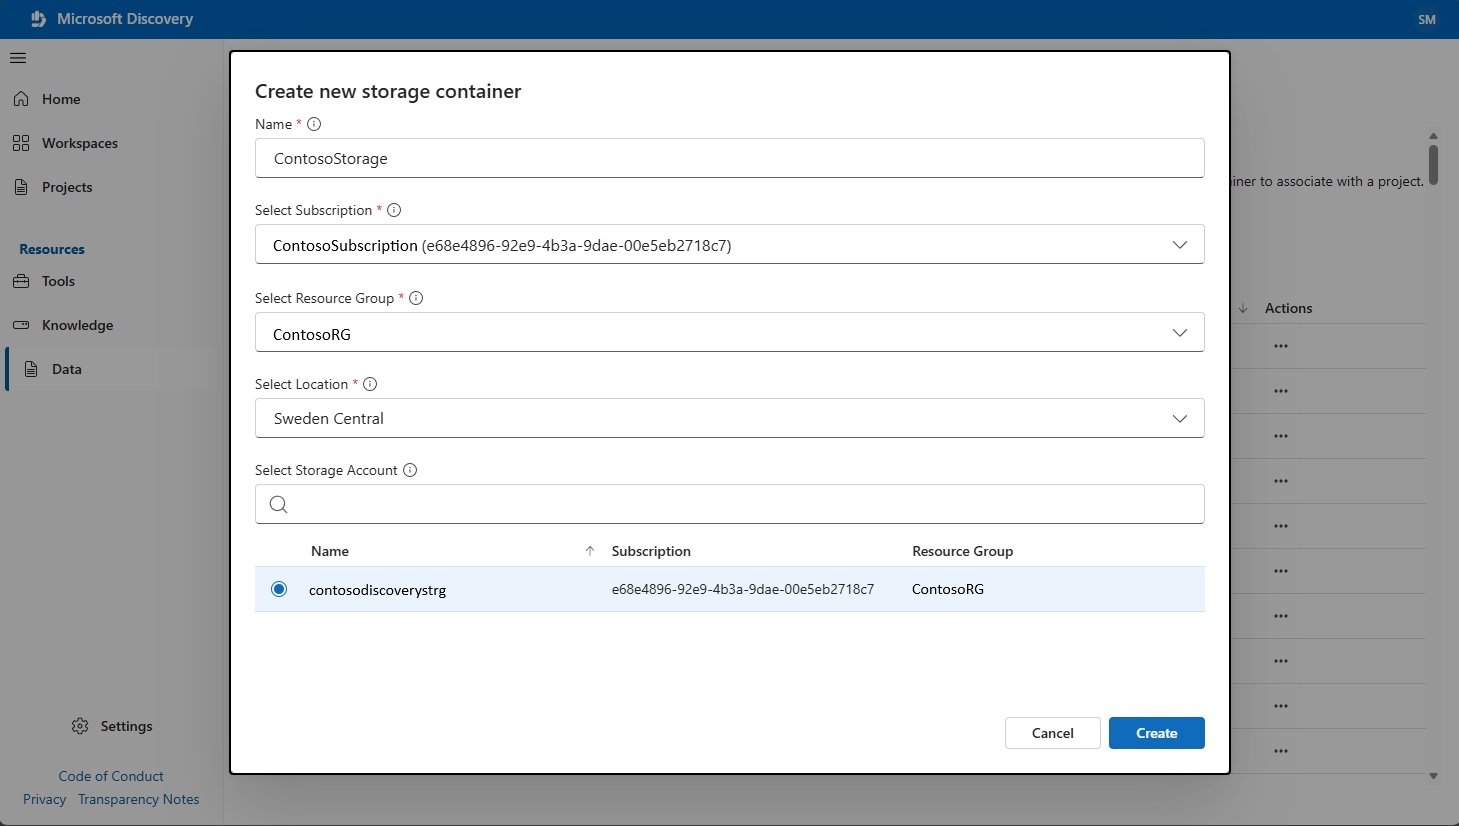Click the scrollbar up arrow
1459x826 pixels.
[1433, 136]
